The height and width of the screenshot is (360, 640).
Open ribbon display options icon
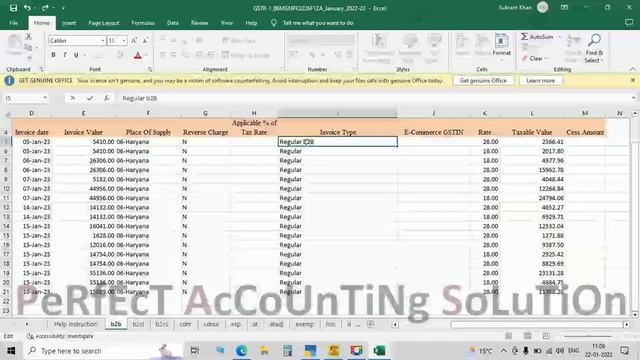(x=564, y=7)
